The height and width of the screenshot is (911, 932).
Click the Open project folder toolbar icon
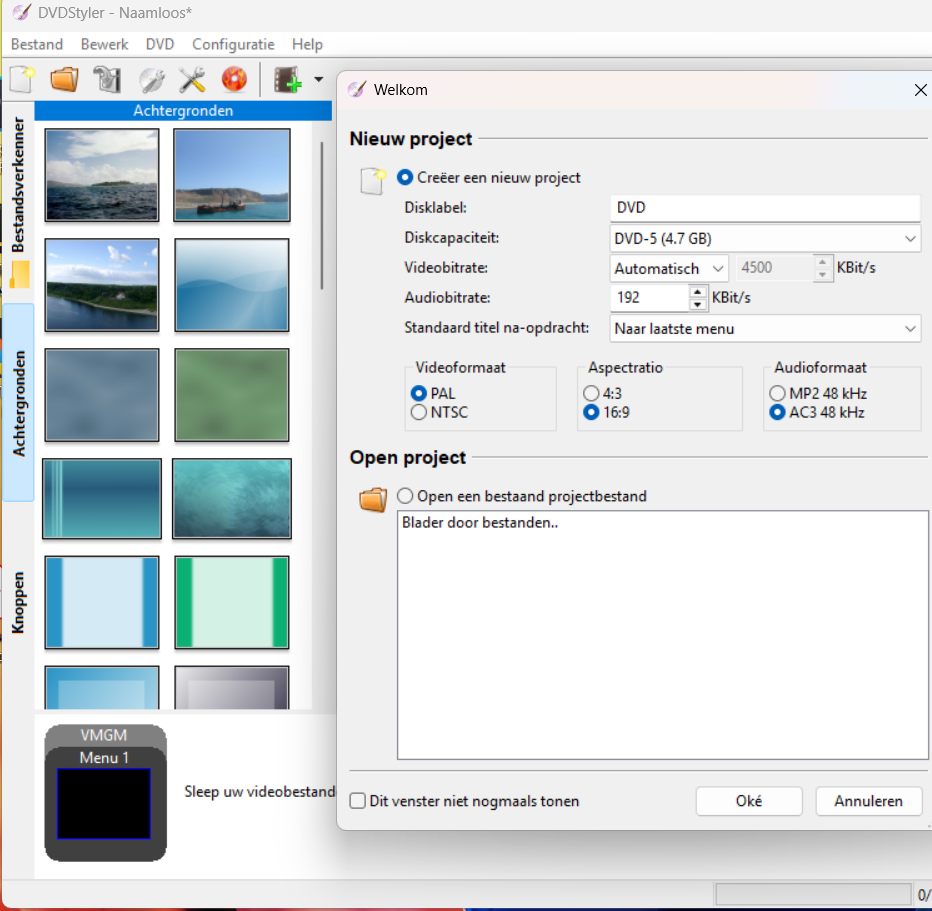click(x=64, y=79)
